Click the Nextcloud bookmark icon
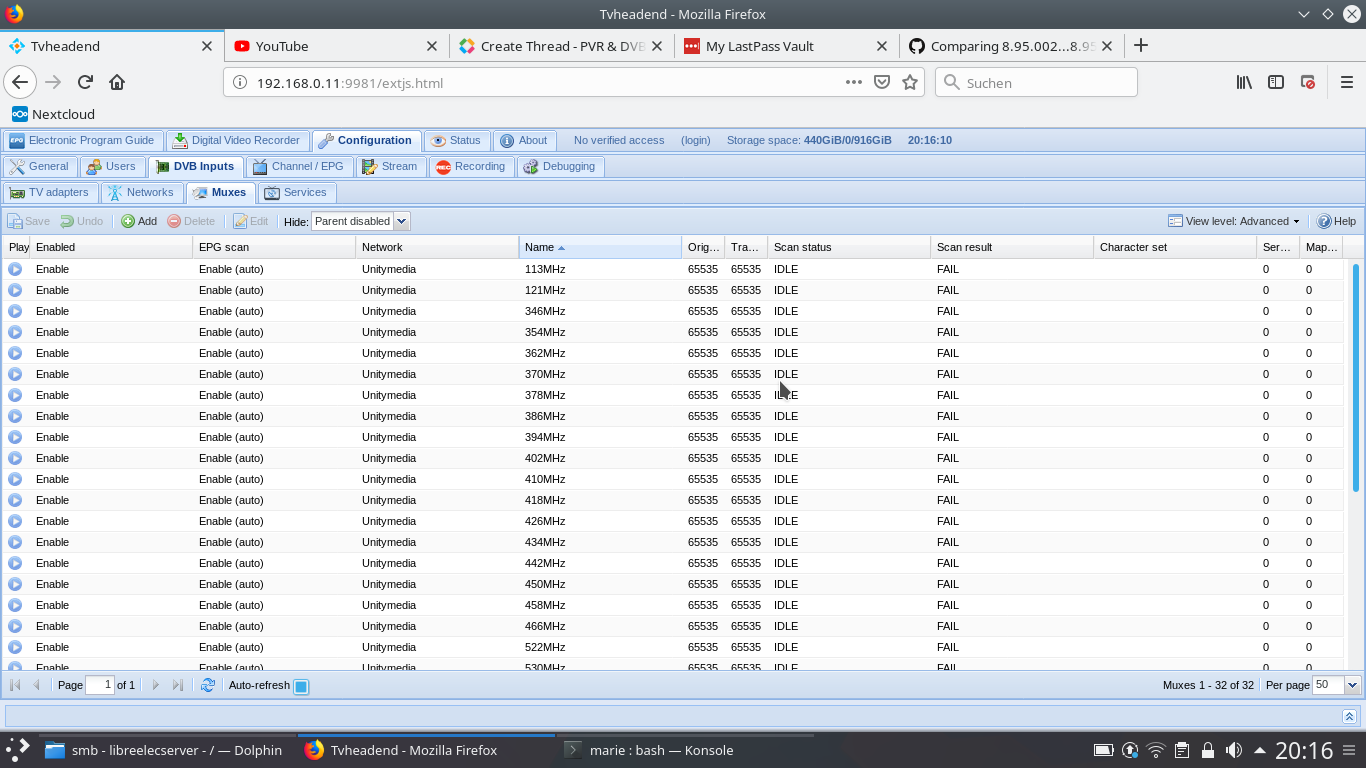 (20, 114)
